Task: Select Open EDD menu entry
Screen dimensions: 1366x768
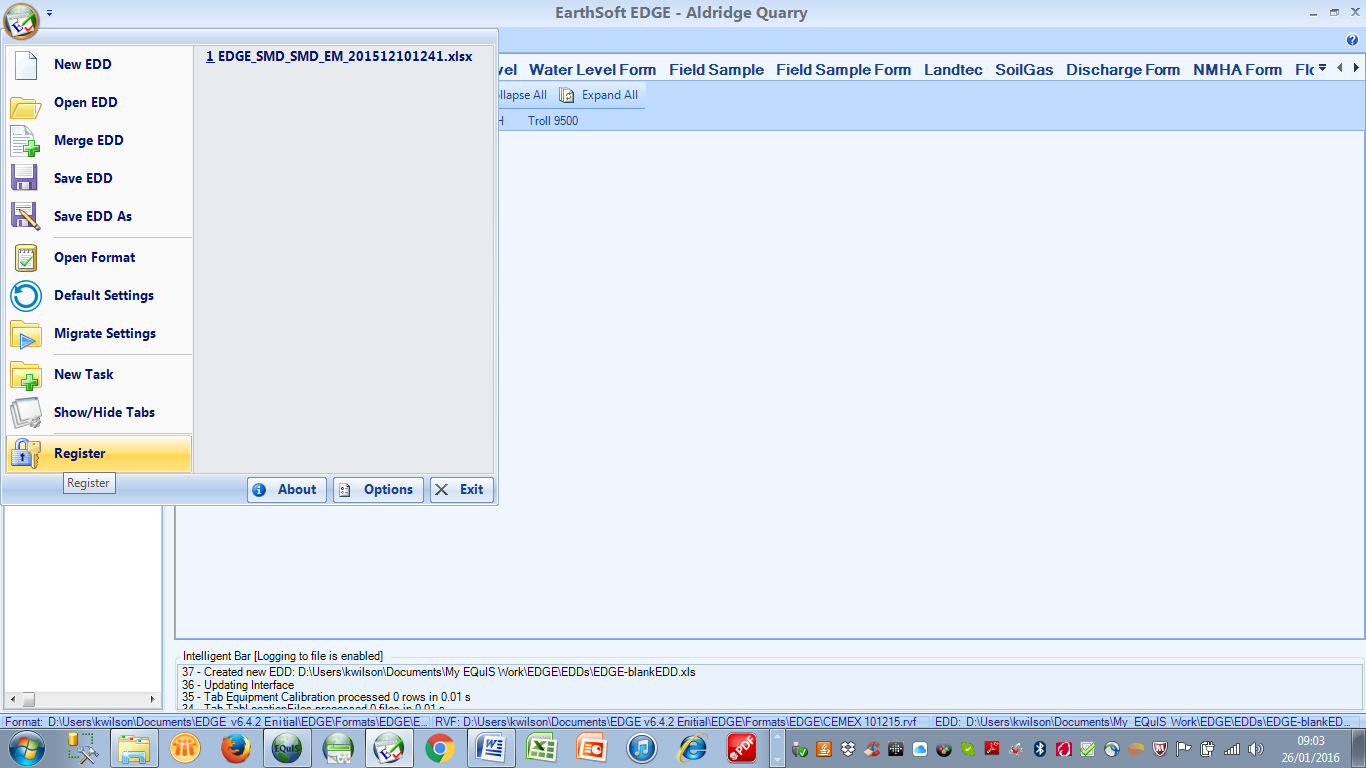Action: pos(99,102)
